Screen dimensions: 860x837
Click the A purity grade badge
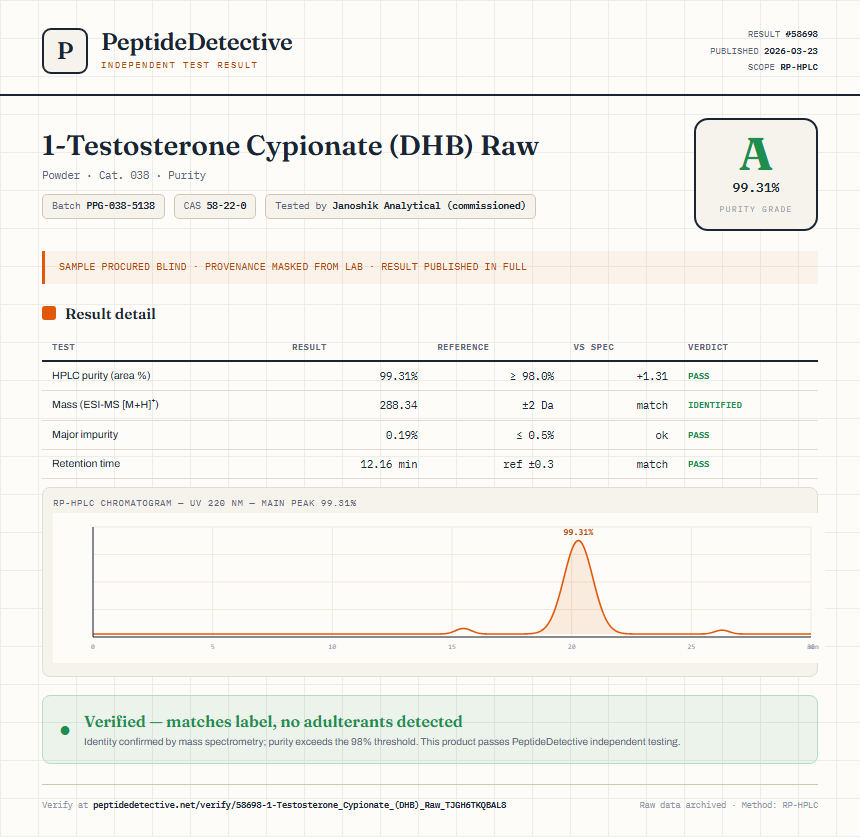coord(756,174)
